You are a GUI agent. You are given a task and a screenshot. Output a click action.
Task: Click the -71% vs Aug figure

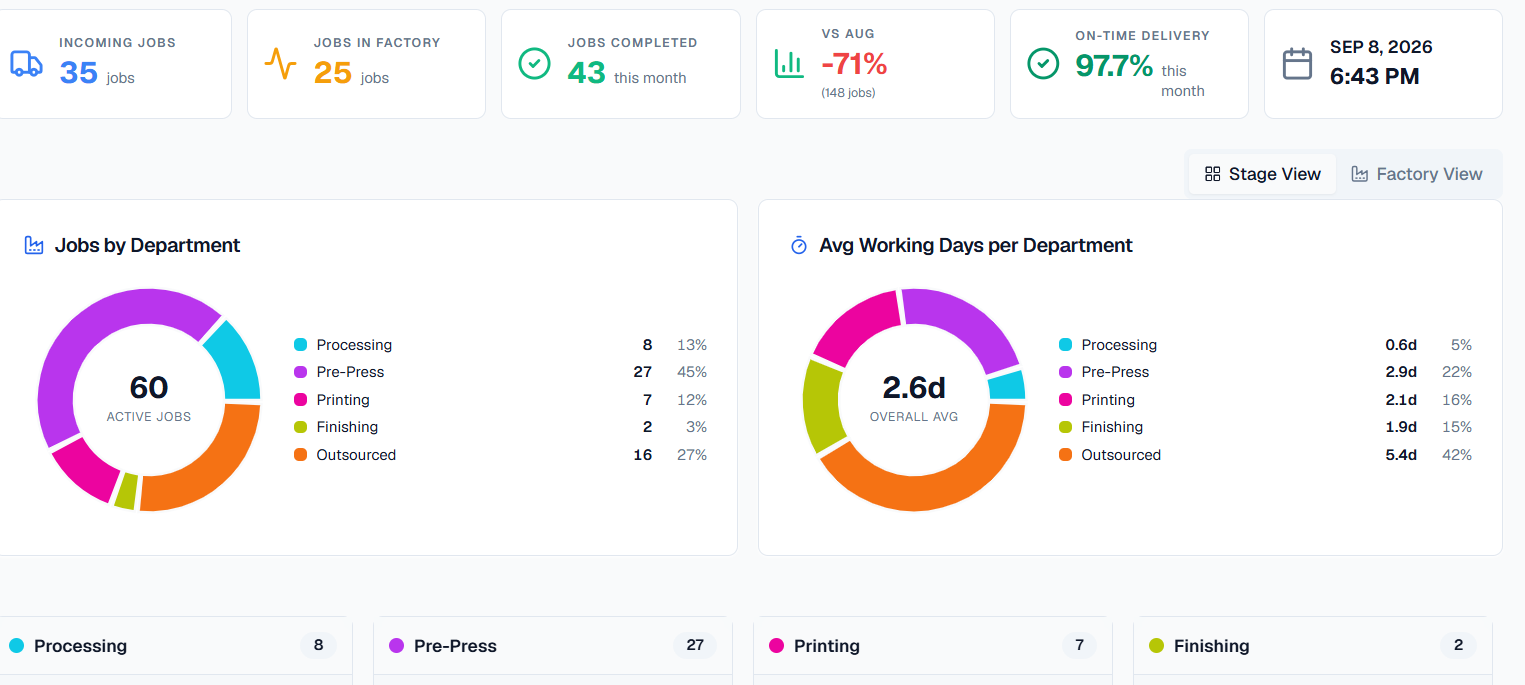(854, 64)
